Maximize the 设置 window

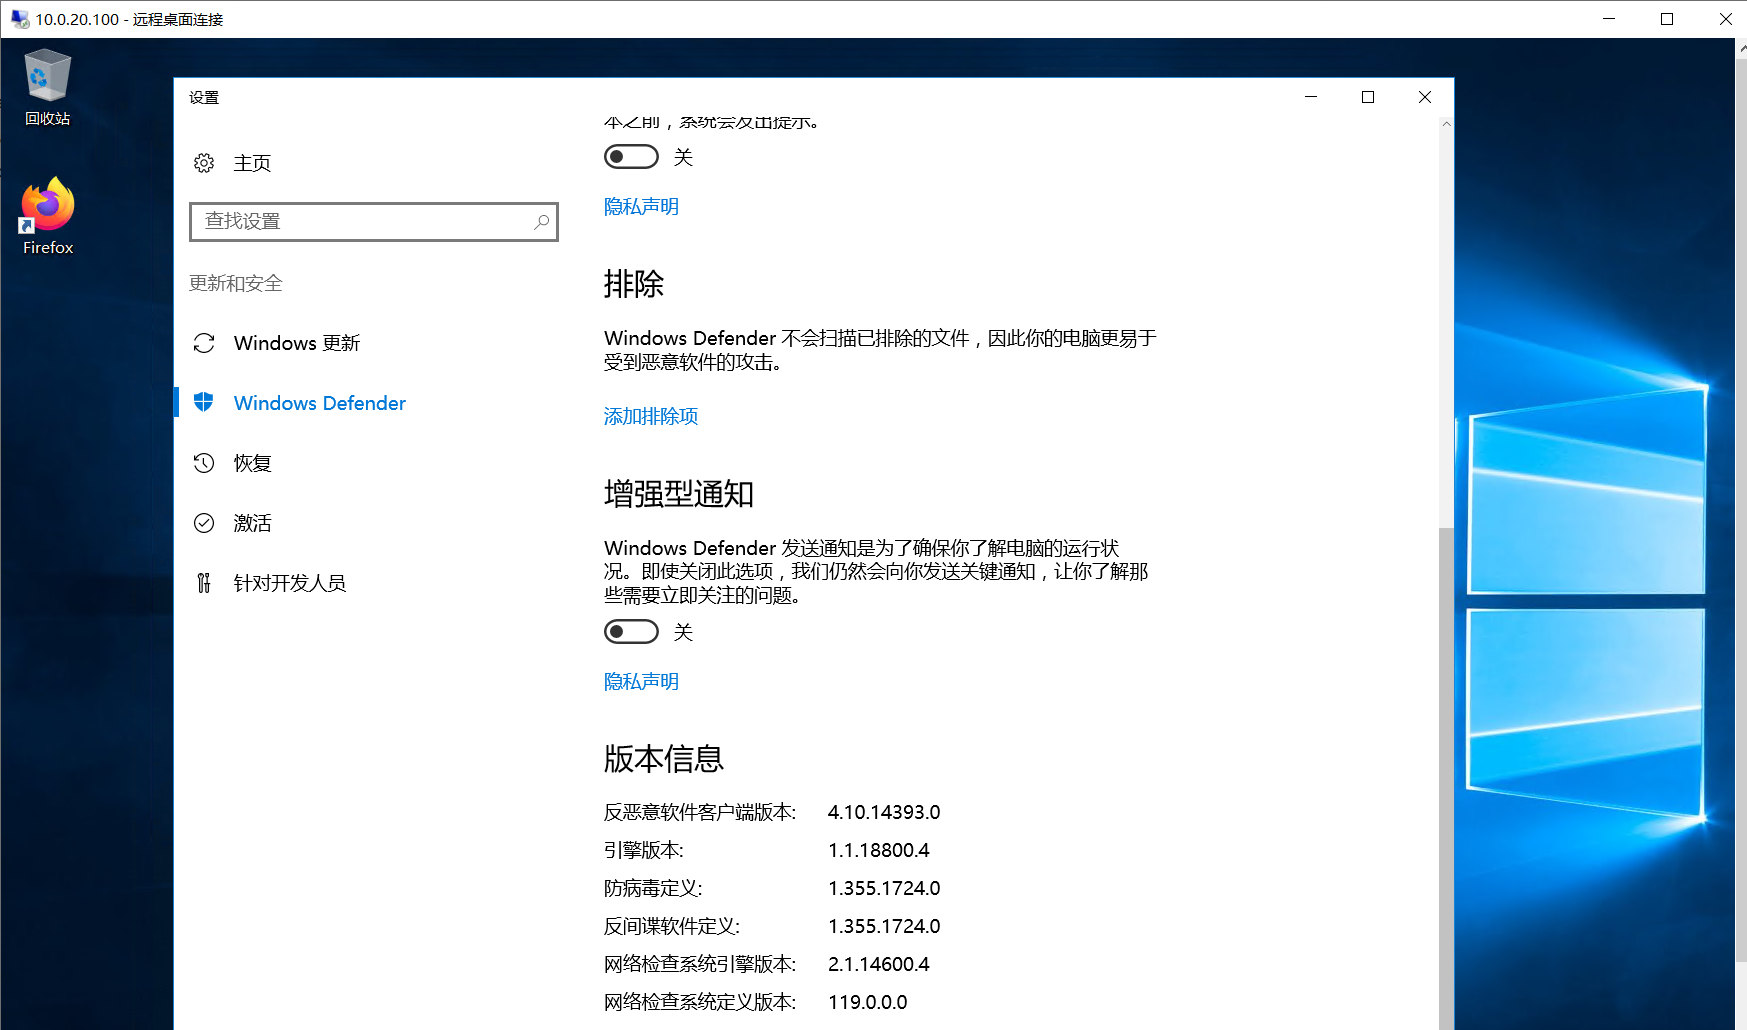pos(1368,97)
